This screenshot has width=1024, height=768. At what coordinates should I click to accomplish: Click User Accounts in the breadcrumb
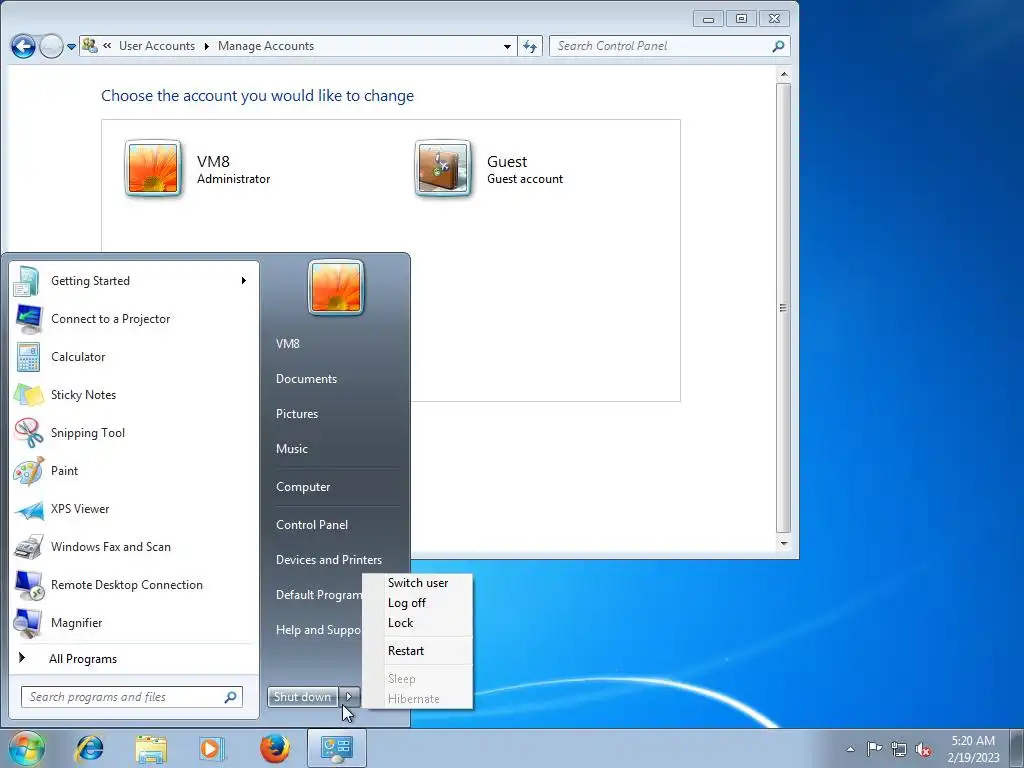click(157, 46)
